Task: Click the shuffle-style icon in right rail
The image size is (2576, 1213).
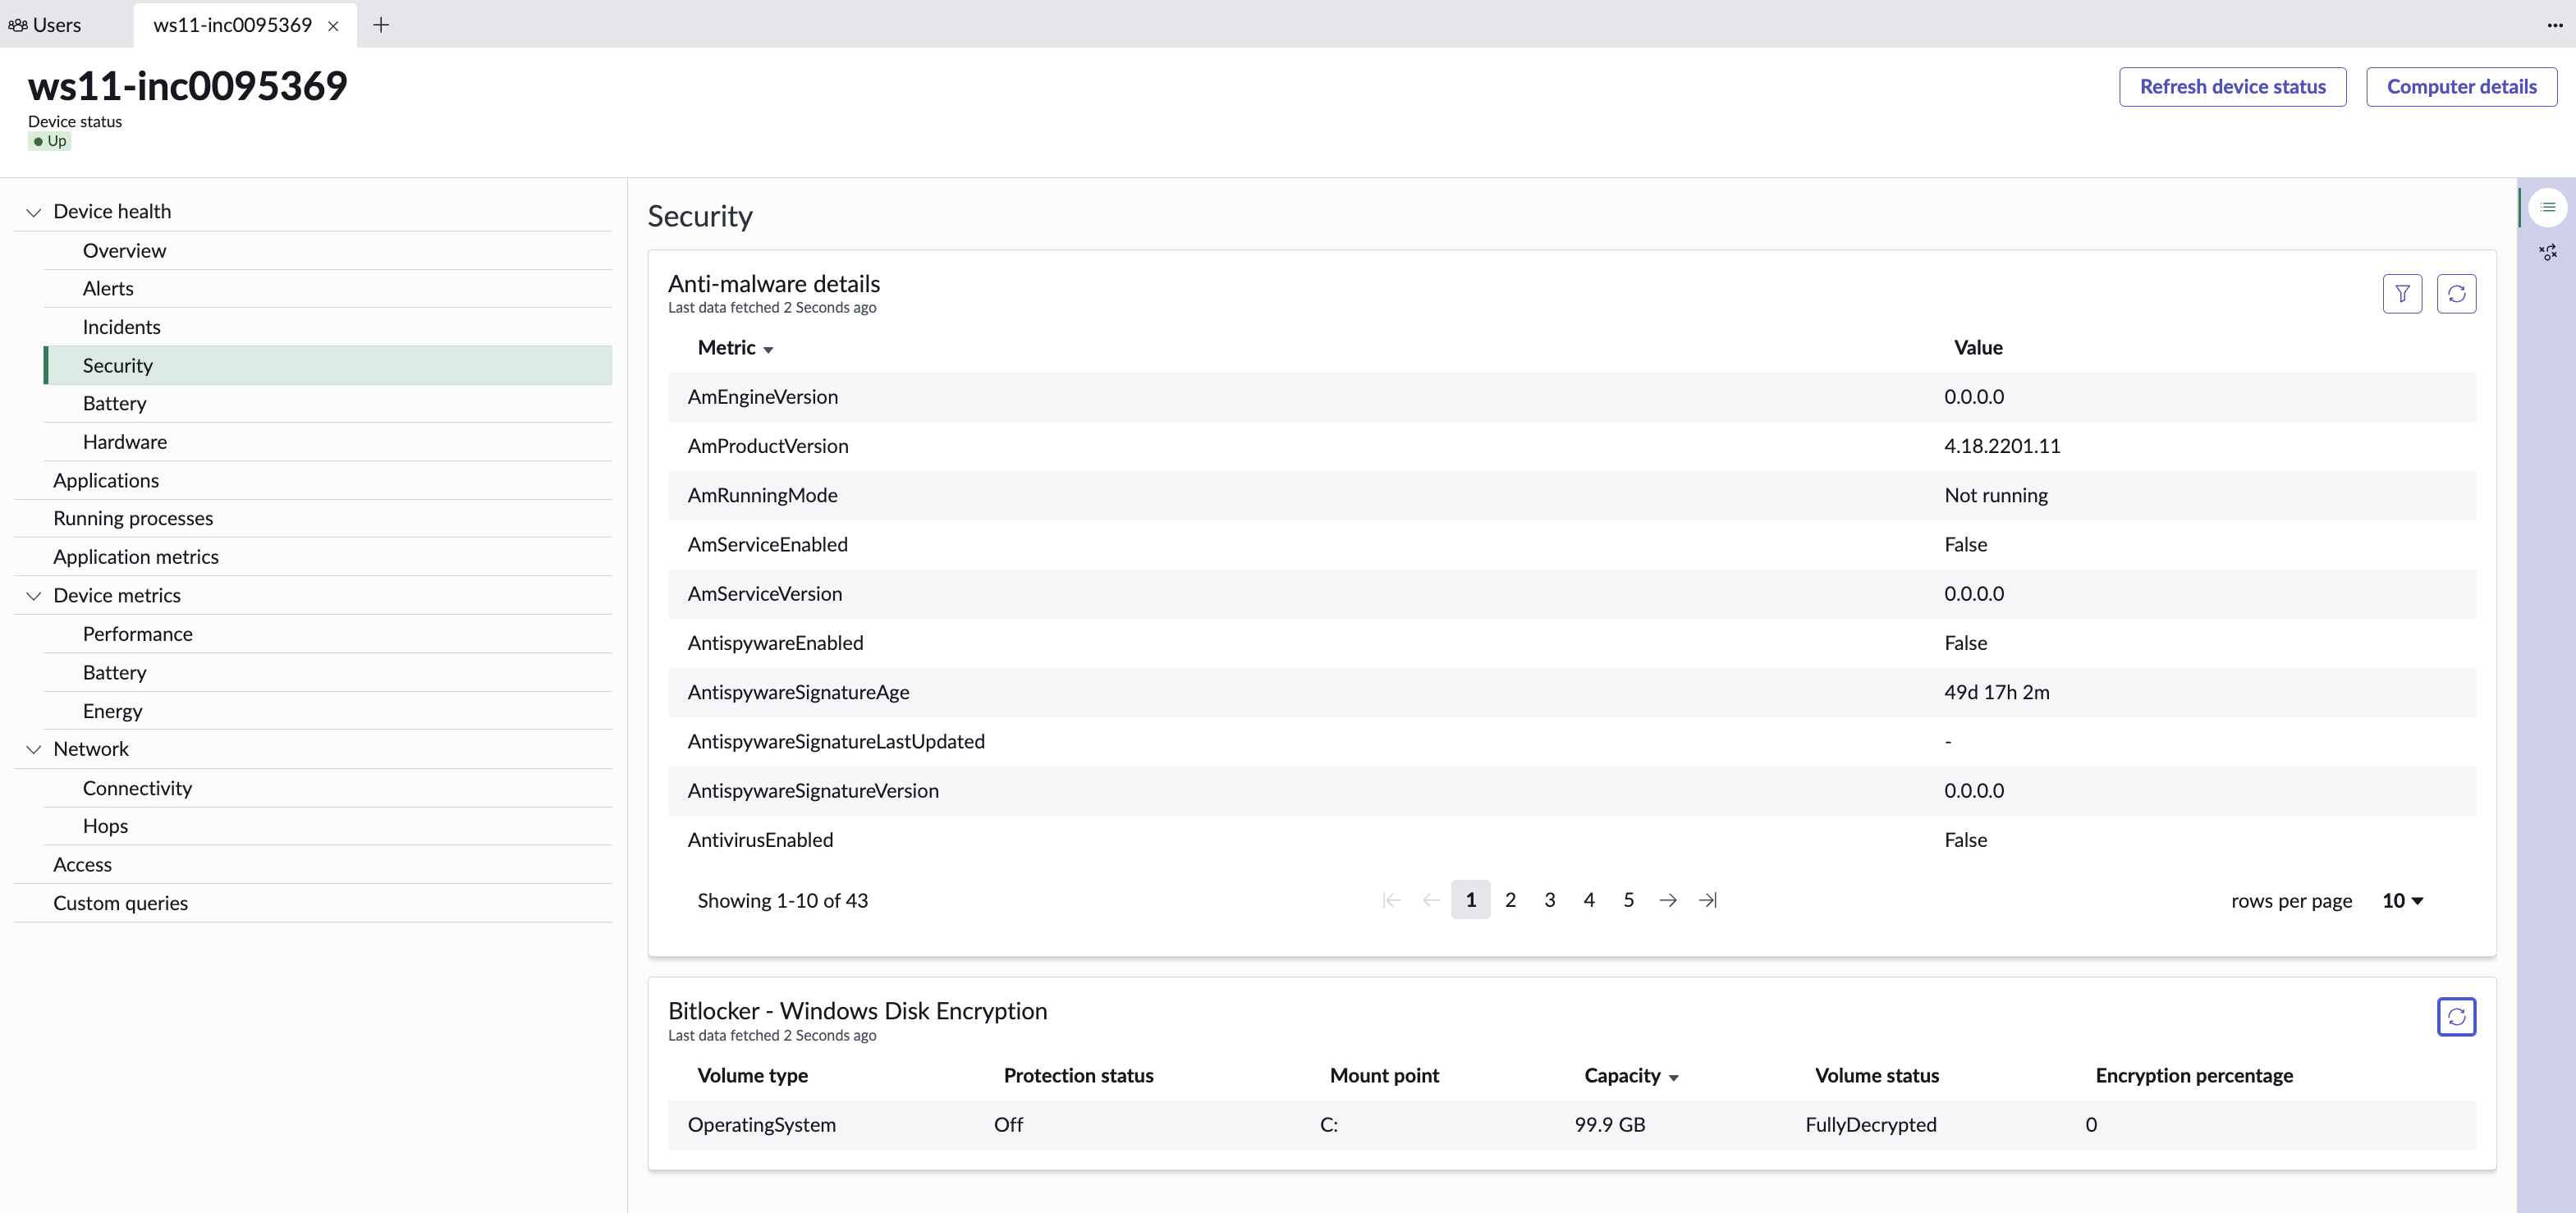Action: tap(2547, 252)
